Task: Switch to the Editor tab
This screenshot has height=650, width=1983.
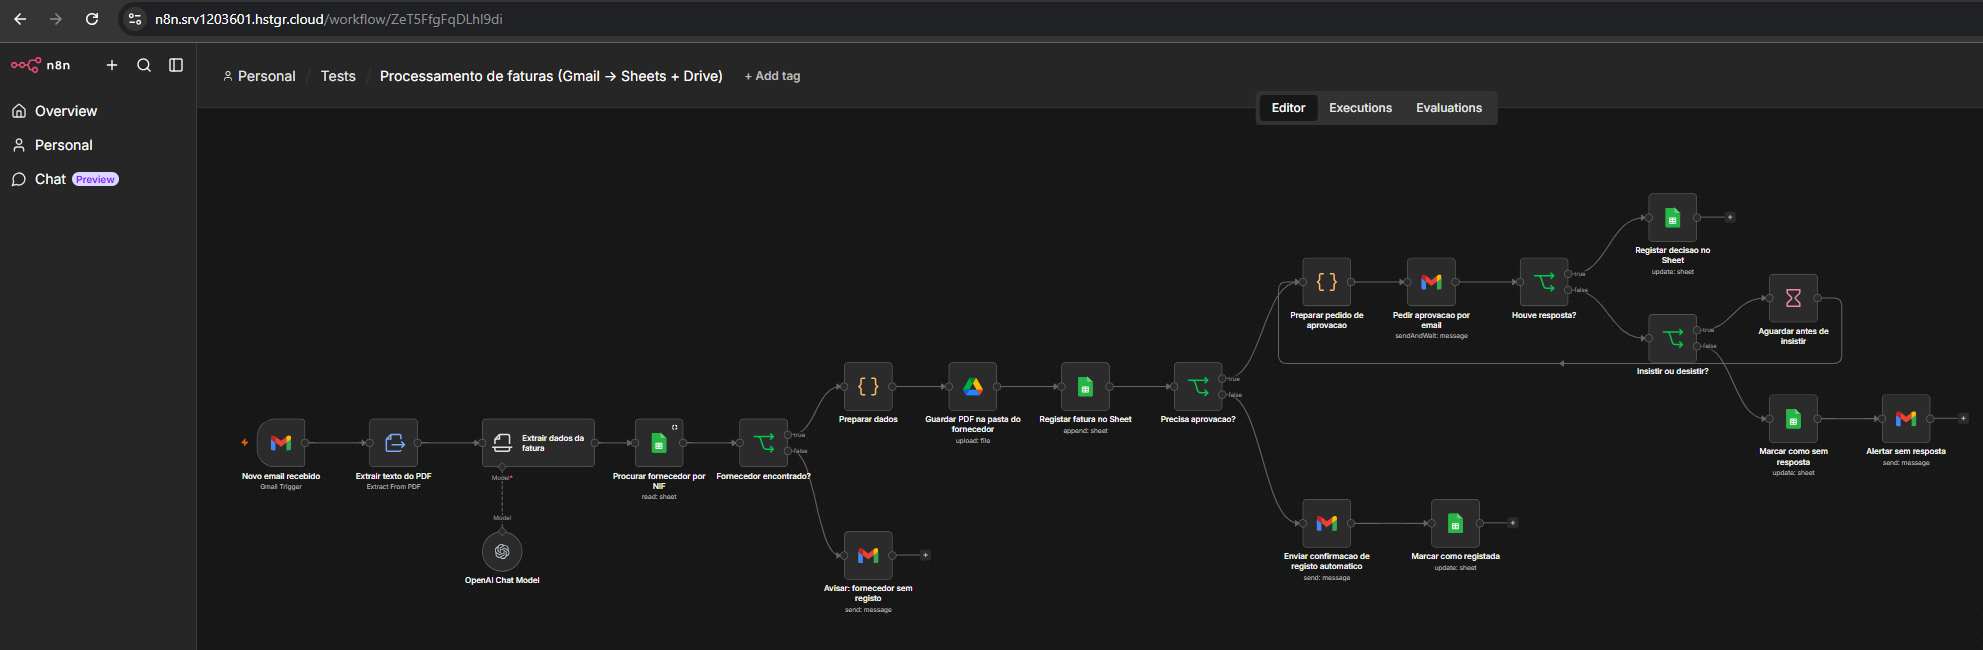Action: click(1288, 108)
